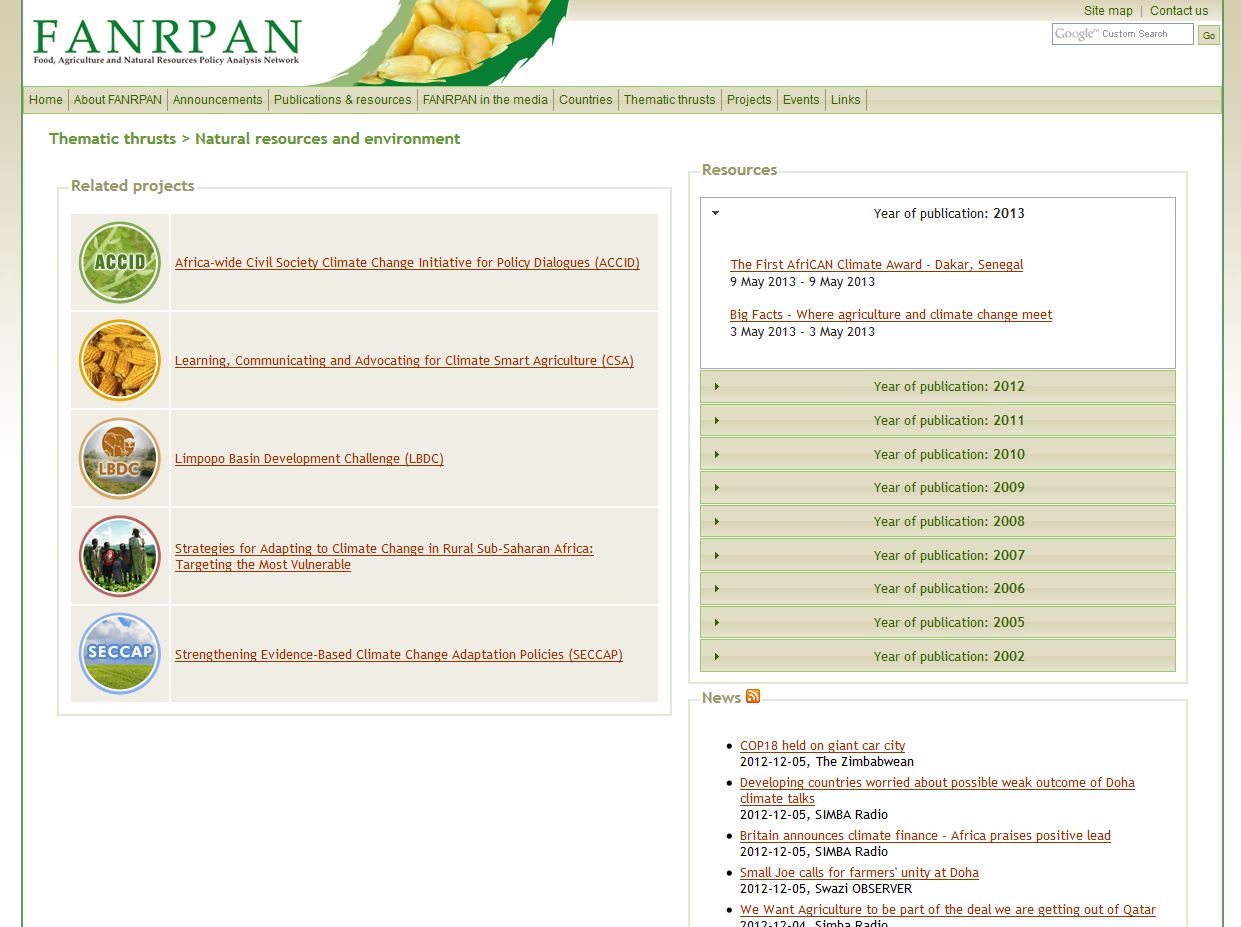Open Developing countries worried about Doha article

[x=937, y=791]
